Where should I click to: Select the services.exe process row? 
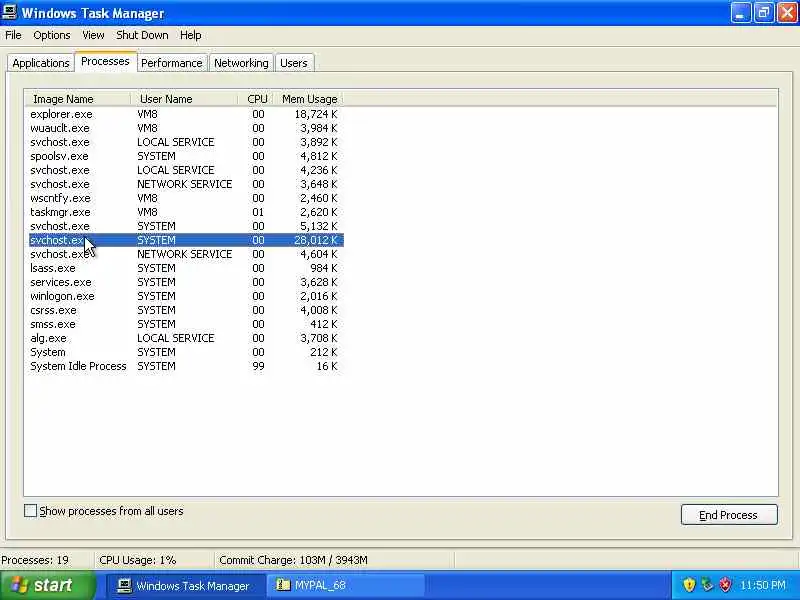186,282
